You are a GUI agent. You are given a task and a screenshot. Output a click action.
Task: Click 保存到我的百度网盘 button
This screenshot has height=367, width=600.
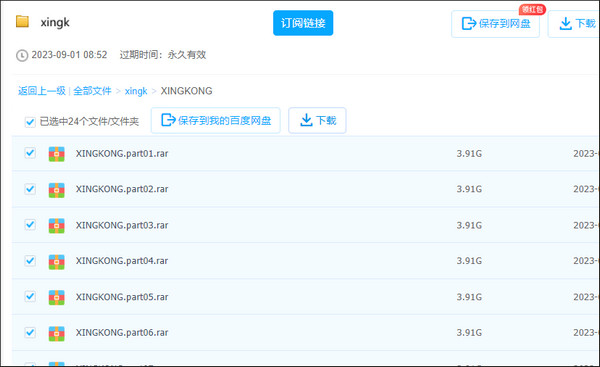pos(216,121)
